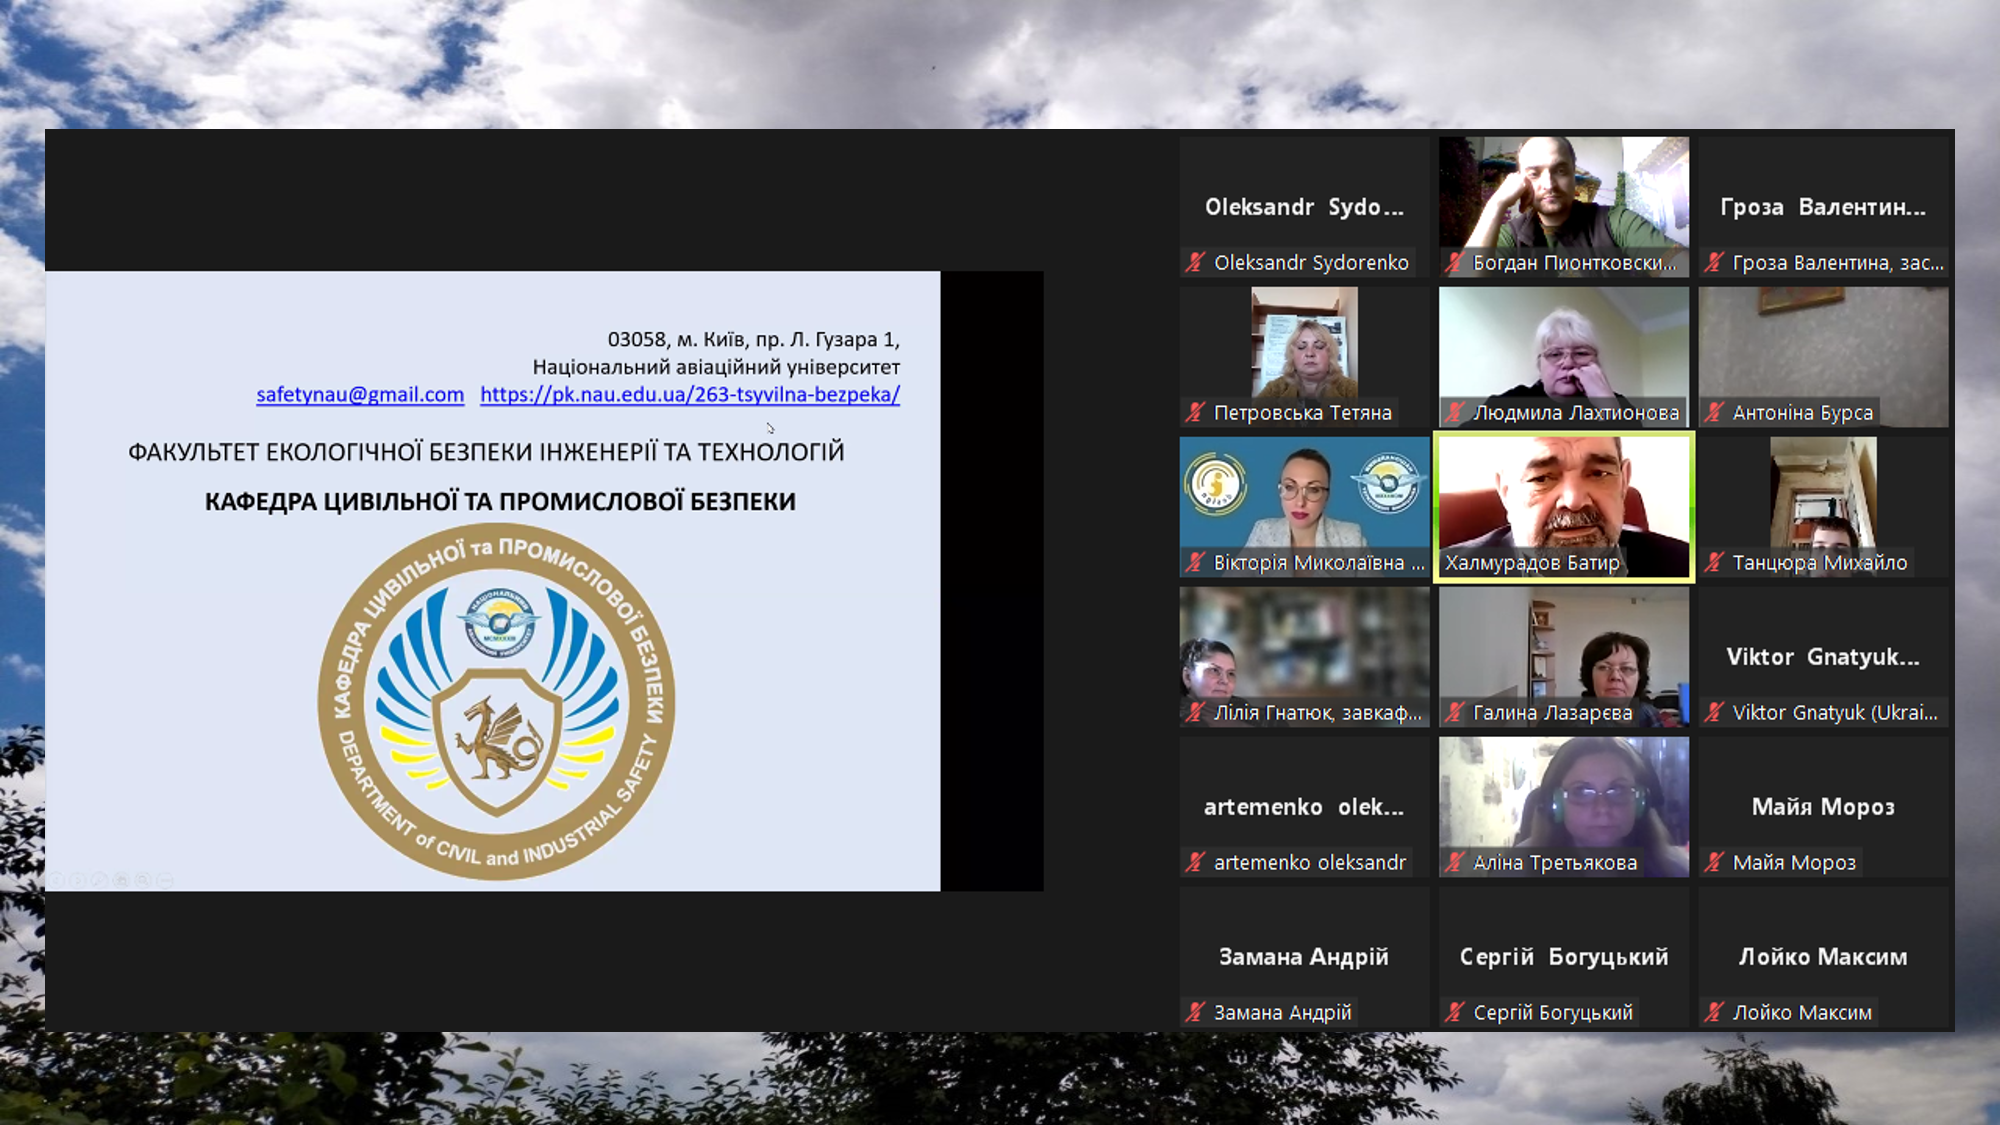
Task: Click muted mic icon for Танцюра Михайло
Action: click(1714, 562)
